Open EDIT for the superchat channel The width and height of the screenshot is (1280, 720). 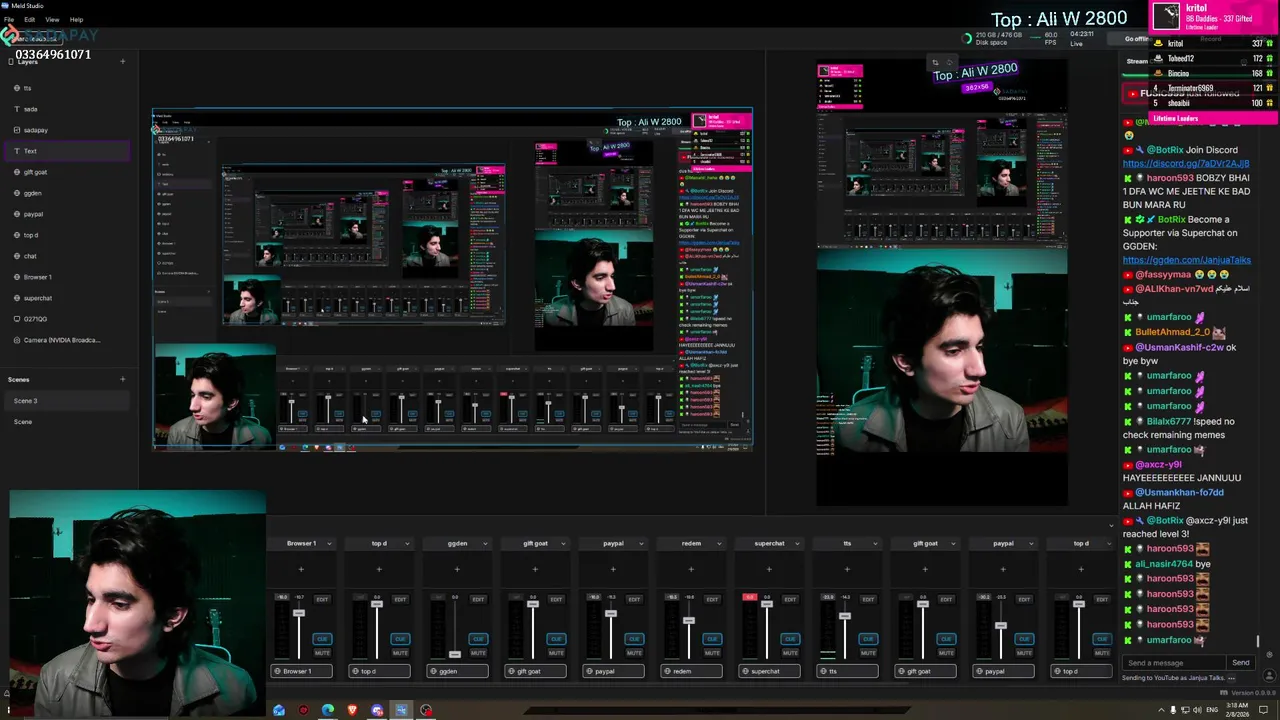coord(790,599)
